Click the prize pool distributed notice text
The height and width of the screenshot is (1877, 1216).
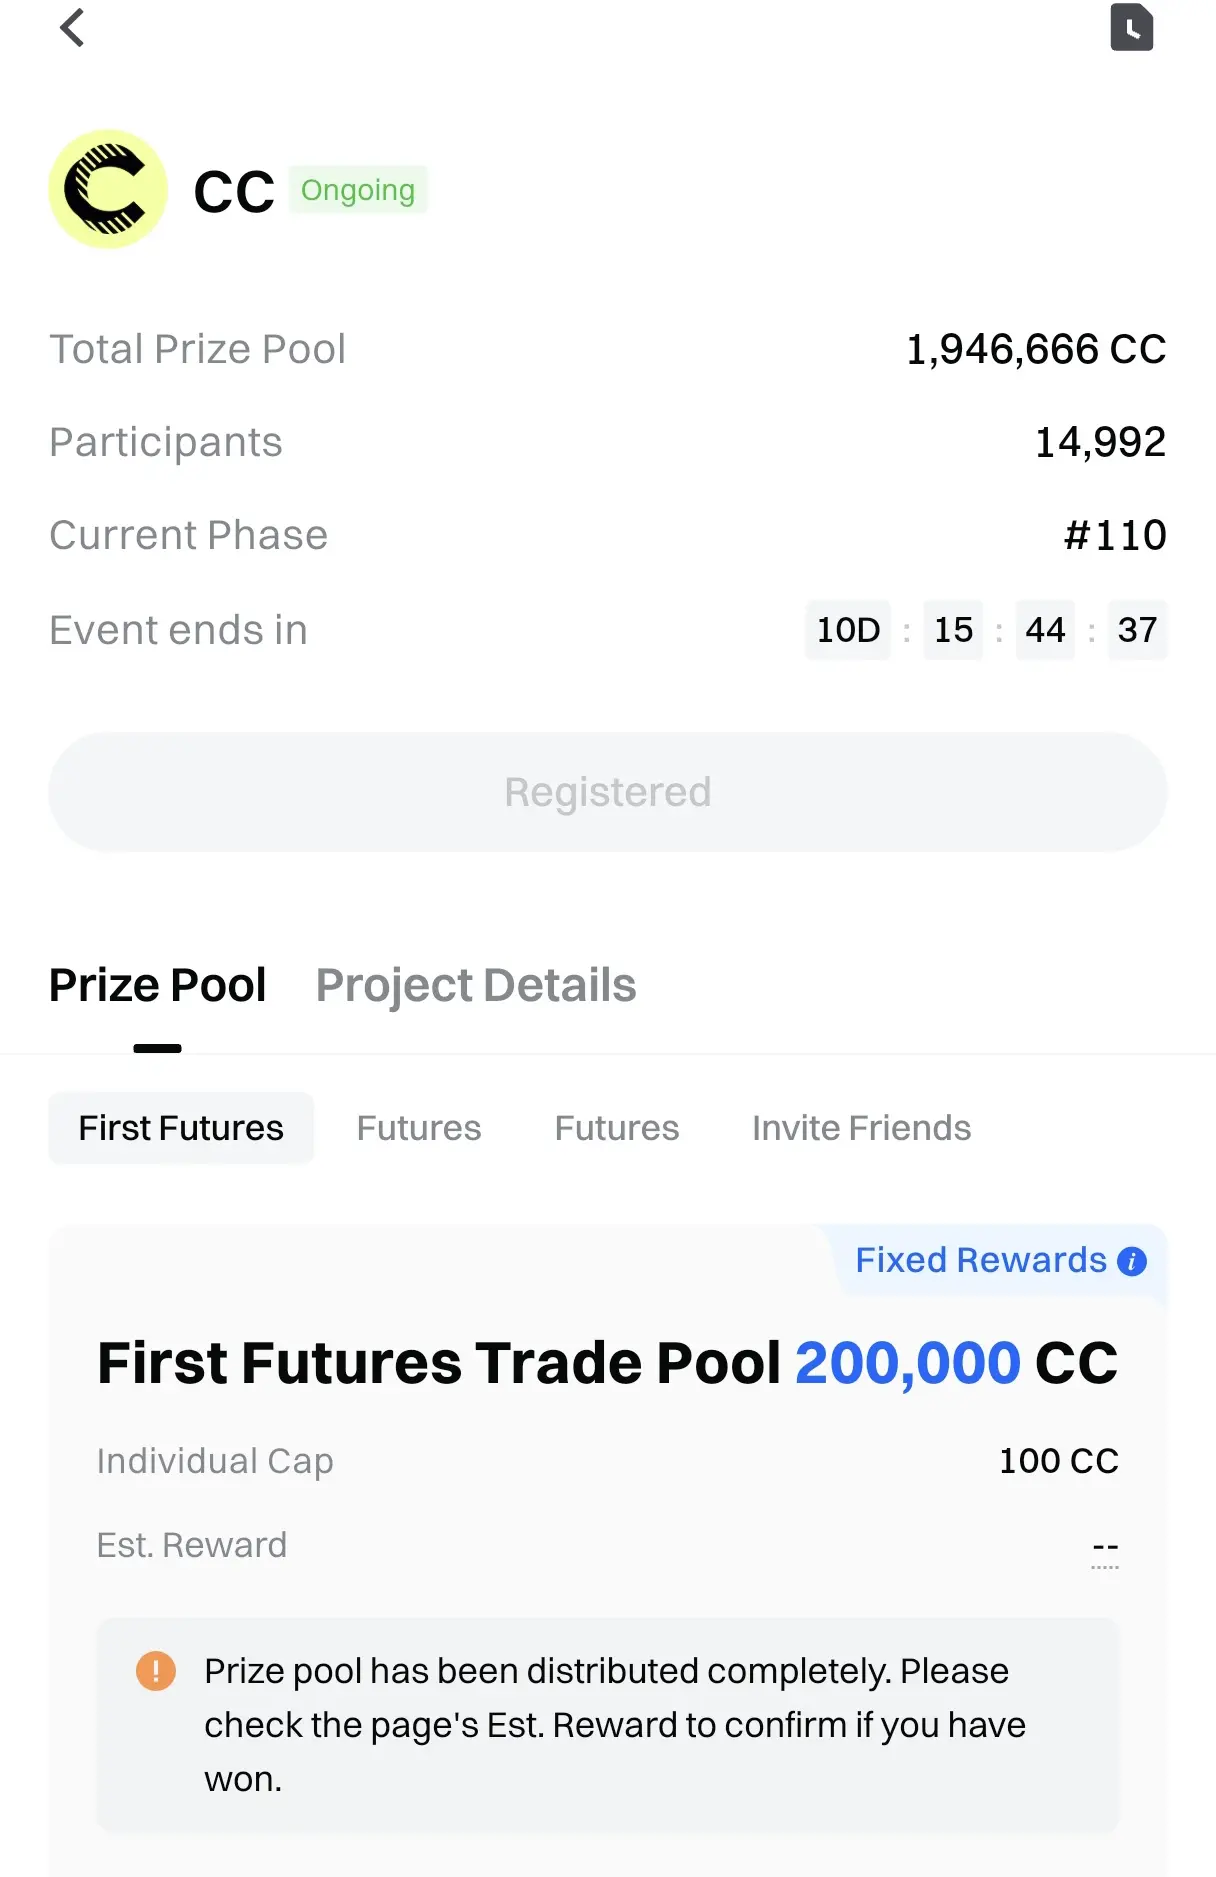point(615,1724)
